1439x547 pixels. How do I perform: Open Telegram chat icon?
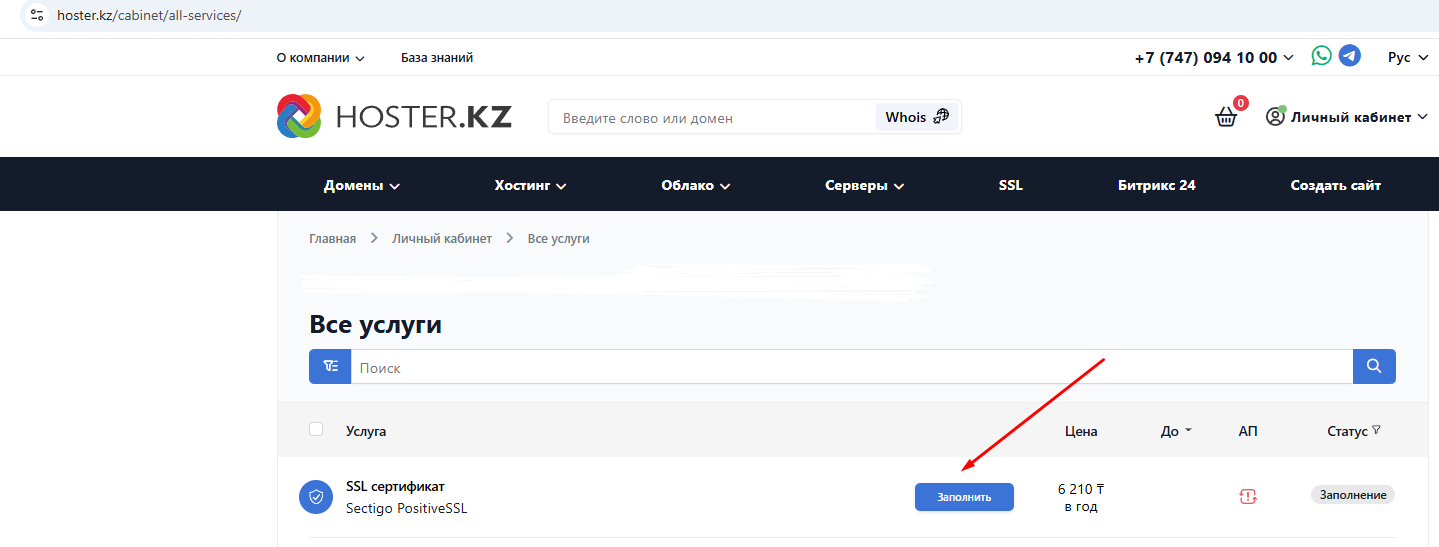pyautogui.click(x=1350, y=56)
